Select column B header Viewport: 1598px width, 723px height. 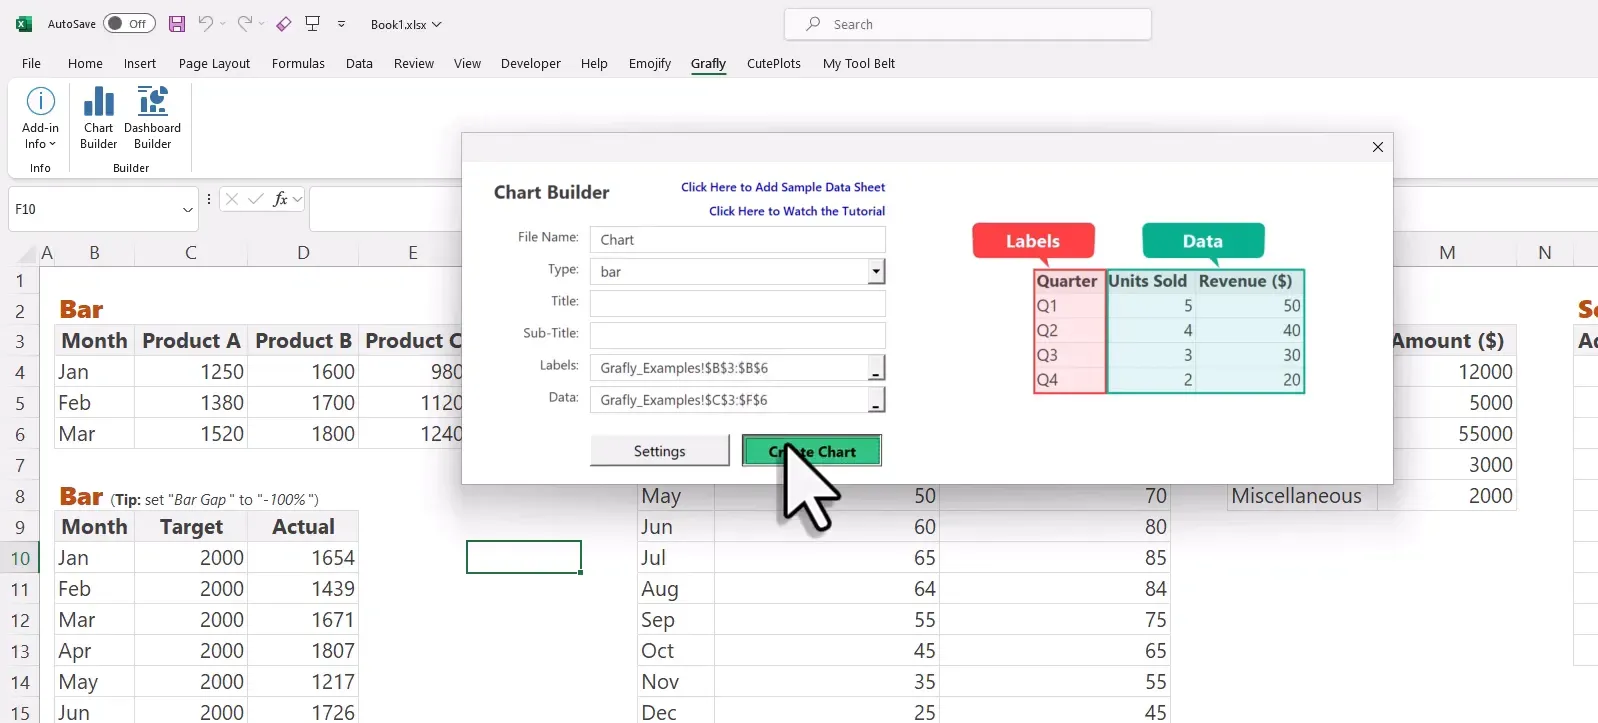[95, 253]
